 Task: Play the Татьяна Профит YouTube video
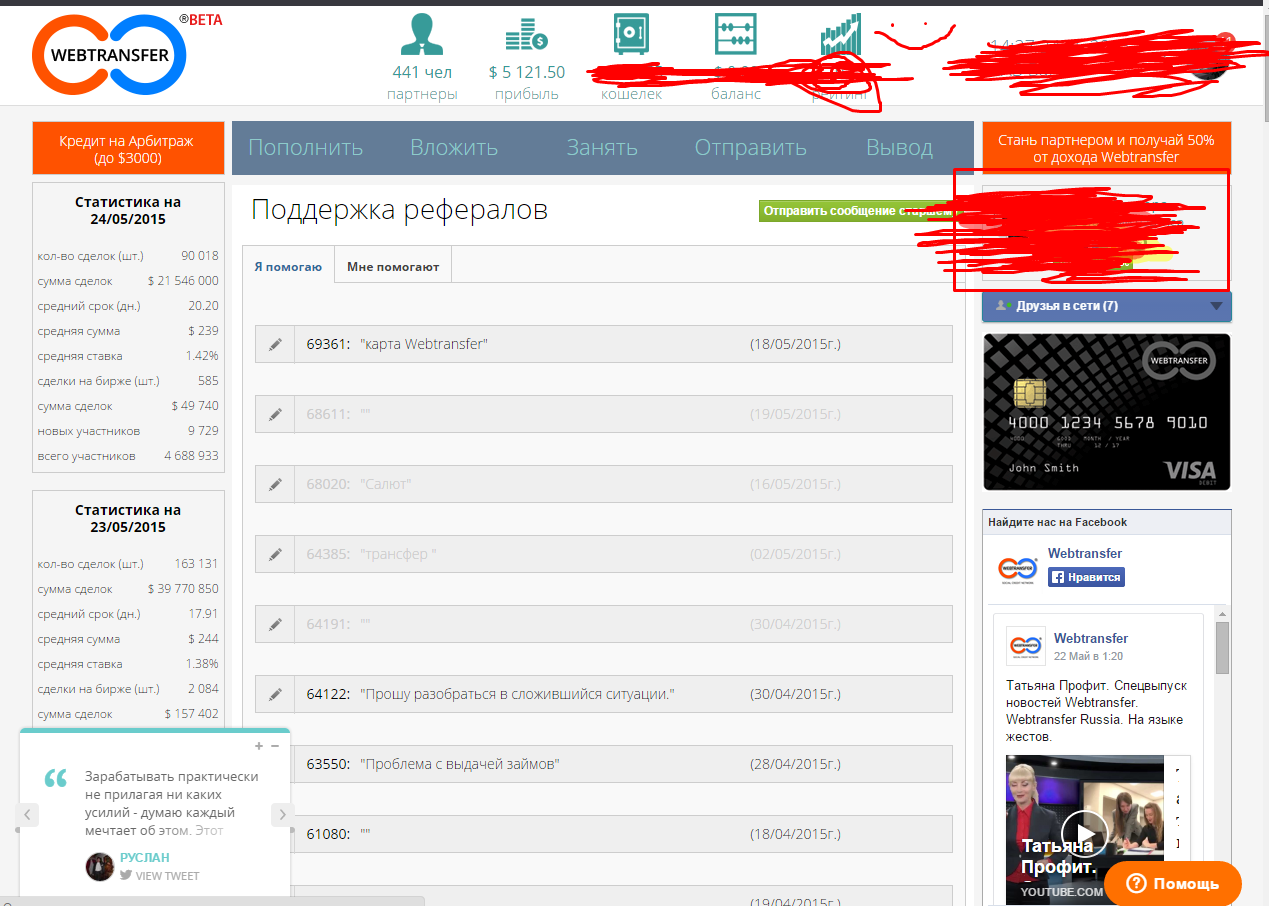(1084, 832)
